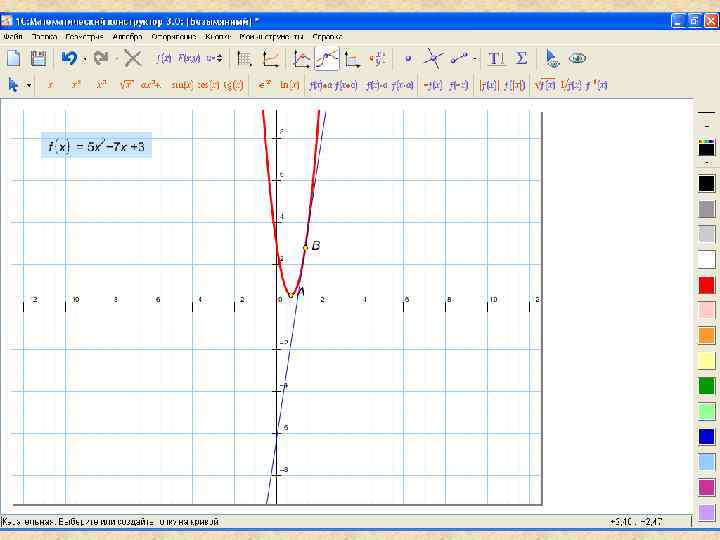Insert the x to the power n template

pyautogui.click(x=101, y=85)
